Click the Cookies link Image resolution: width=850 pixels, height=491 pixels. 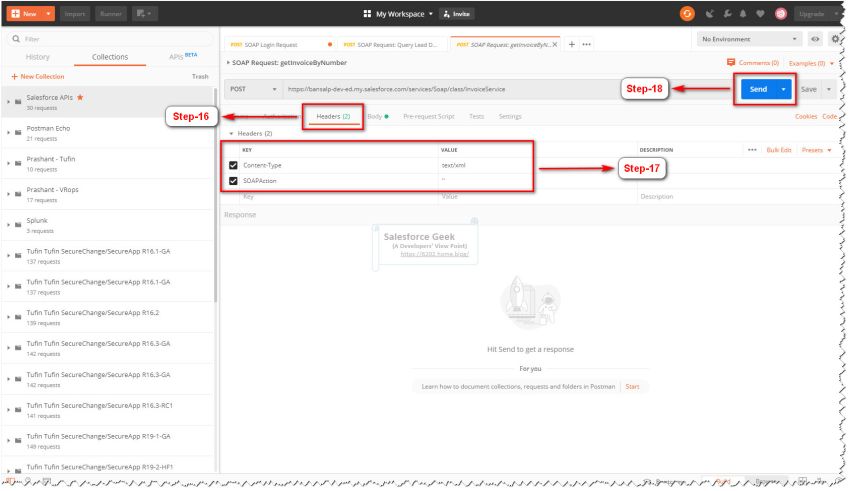806,117
